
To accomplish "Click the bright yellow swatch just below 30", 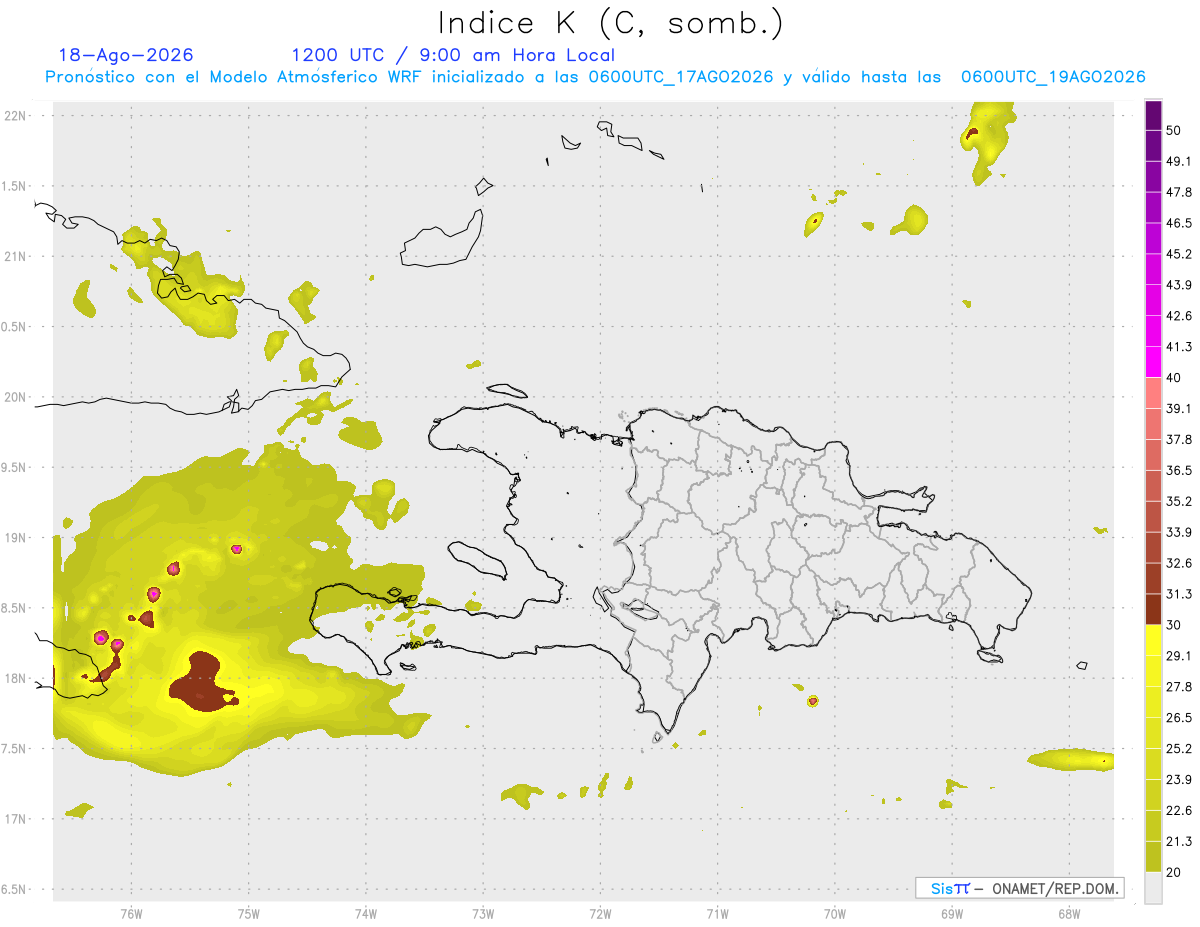I will click(1153, 640).
